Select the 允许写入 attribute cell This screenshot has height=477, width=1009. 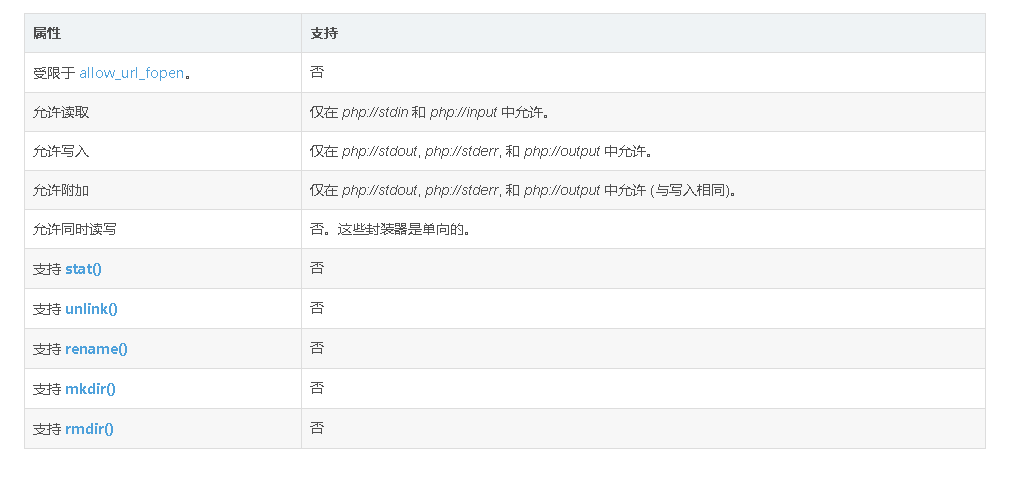pyautogui.click(x=61, y=151)
